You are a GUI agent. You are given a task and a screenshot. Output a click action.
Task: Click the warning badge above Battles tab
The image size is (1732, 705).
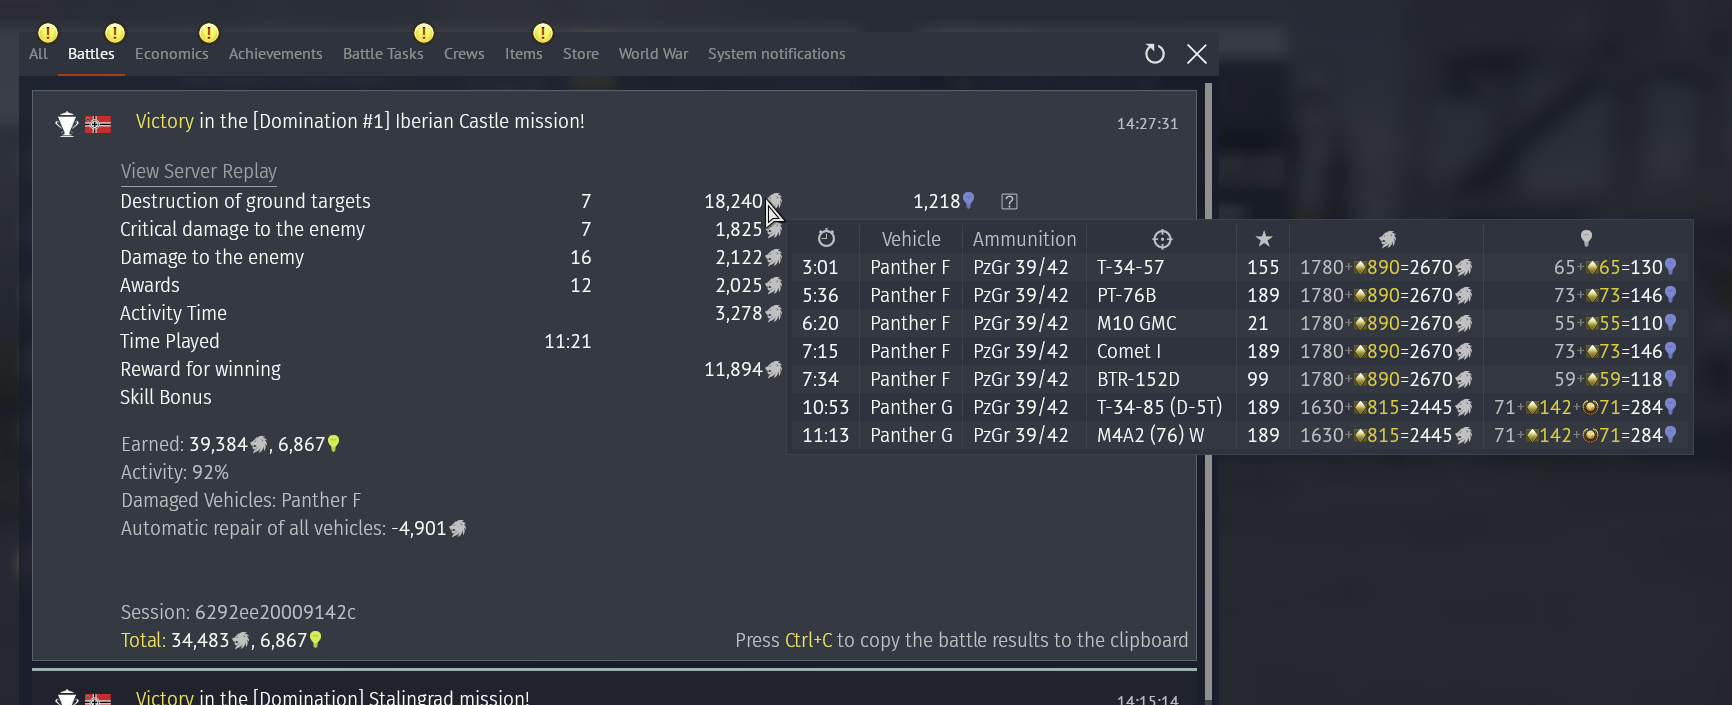pyautogui.click(x=115, y=33)
